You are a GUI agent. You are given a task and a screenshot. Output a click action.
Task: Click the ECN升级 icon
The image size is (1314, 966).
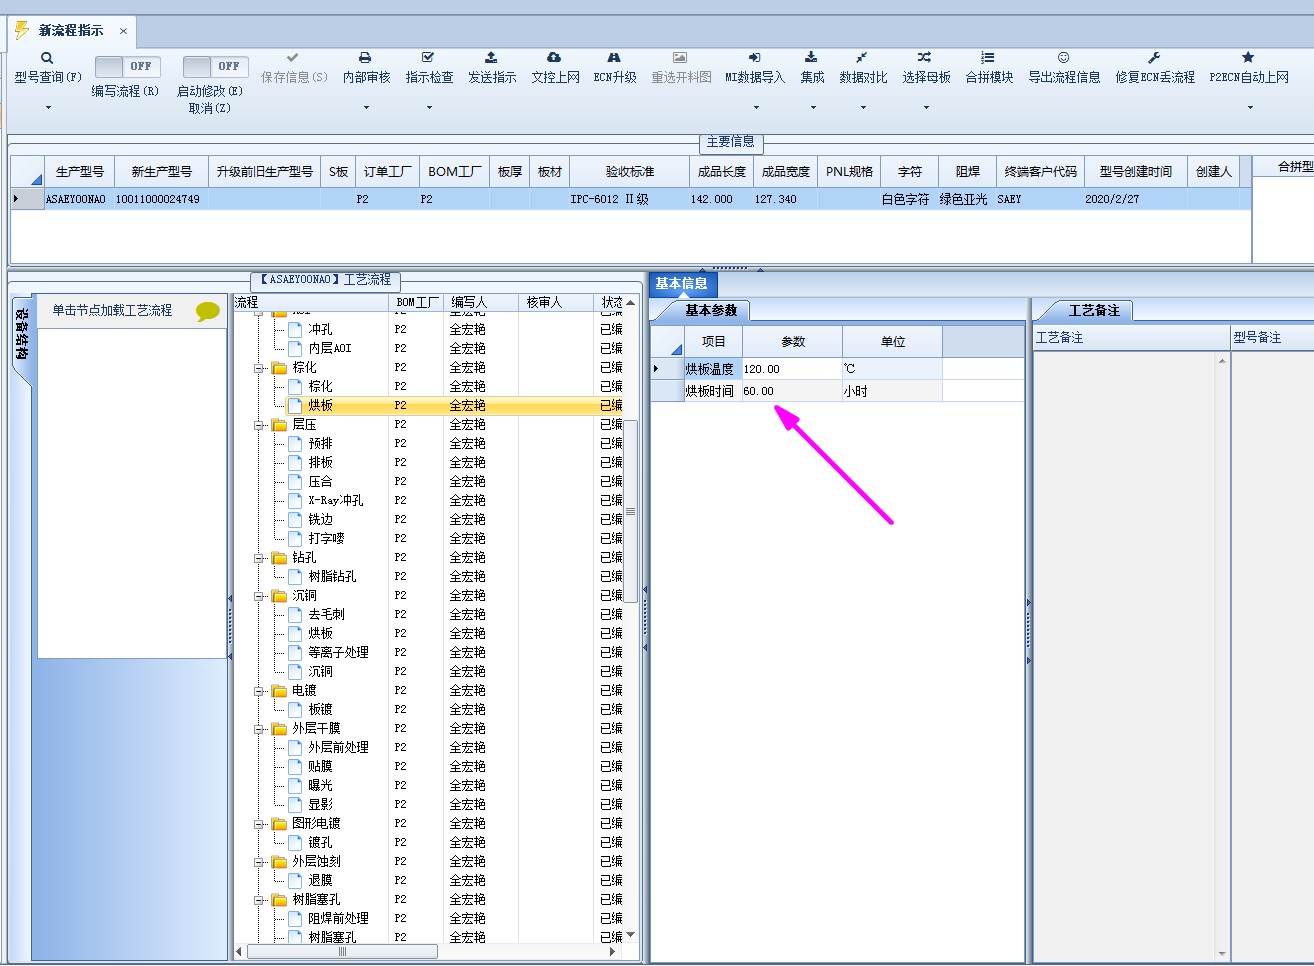click(614, 58)
